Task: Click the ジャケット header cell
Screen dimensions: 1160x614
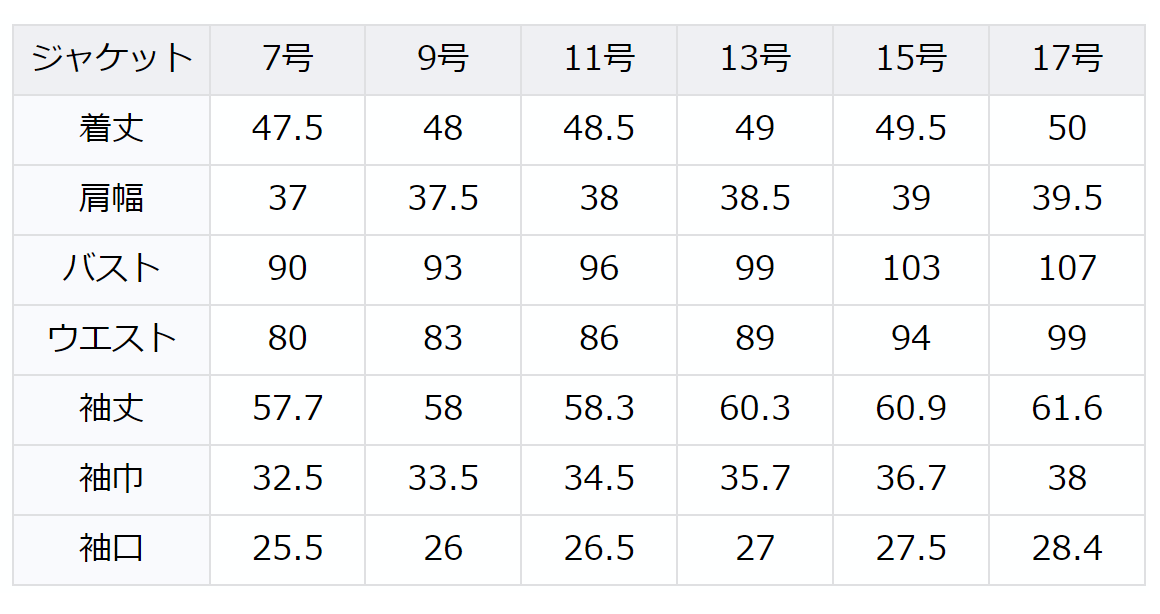Action: pyautogui.click(x=111, y=59)
